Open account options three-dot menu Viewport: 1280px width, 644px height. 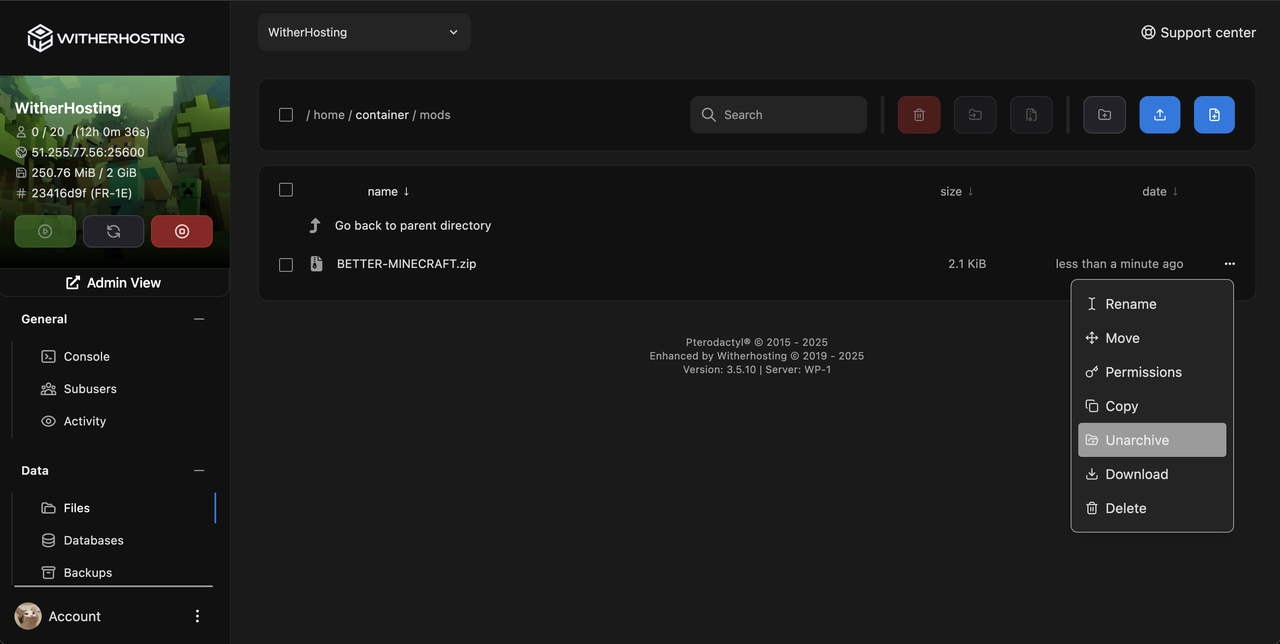point(197,616)
